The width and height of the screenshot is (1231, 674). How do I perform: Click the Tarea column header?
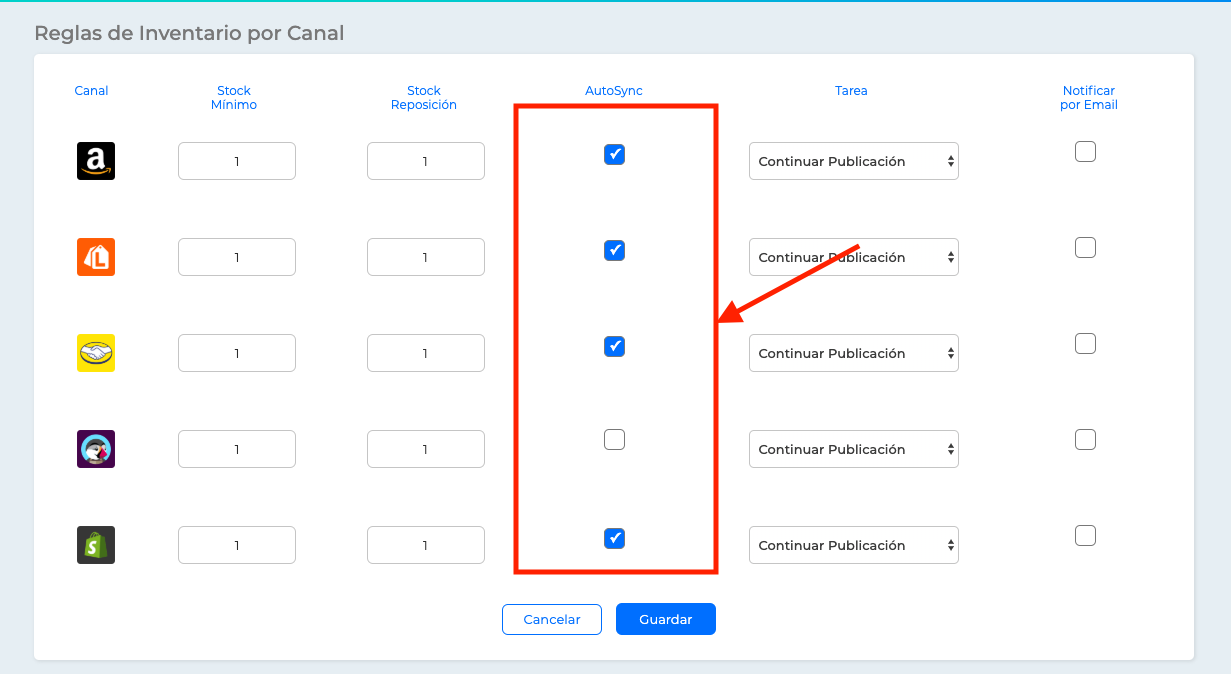[851, 91]
